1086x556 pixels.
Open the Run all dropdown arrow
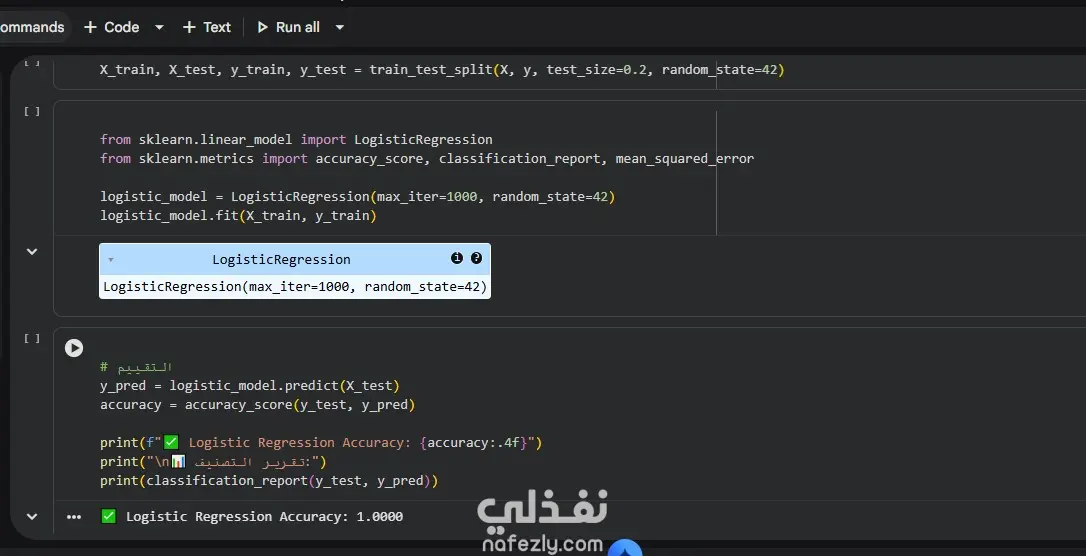click(x=339, y=28)
